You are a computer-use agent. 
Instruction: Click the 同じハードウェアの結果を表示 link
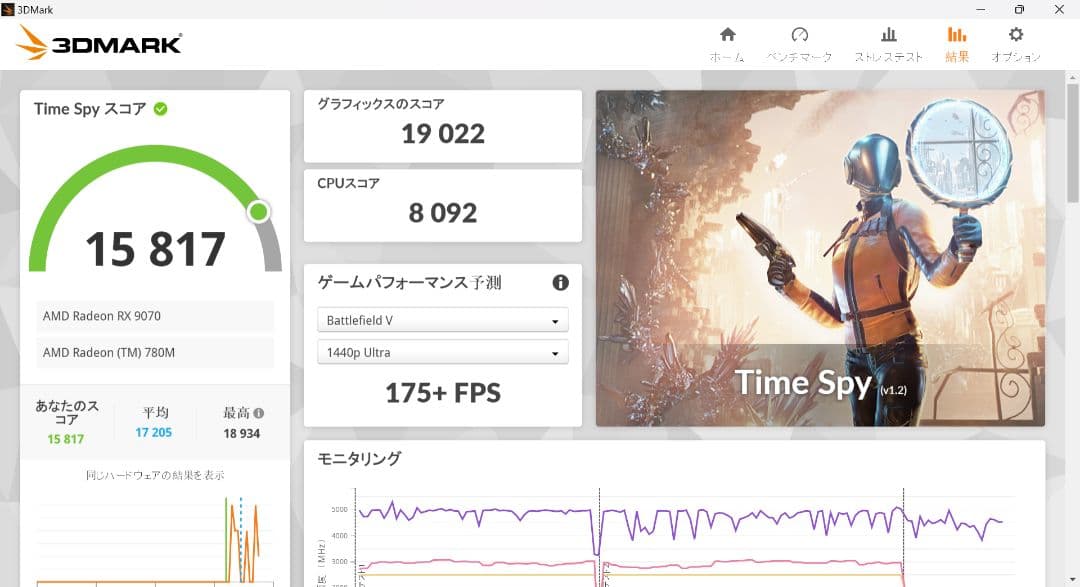154,475
